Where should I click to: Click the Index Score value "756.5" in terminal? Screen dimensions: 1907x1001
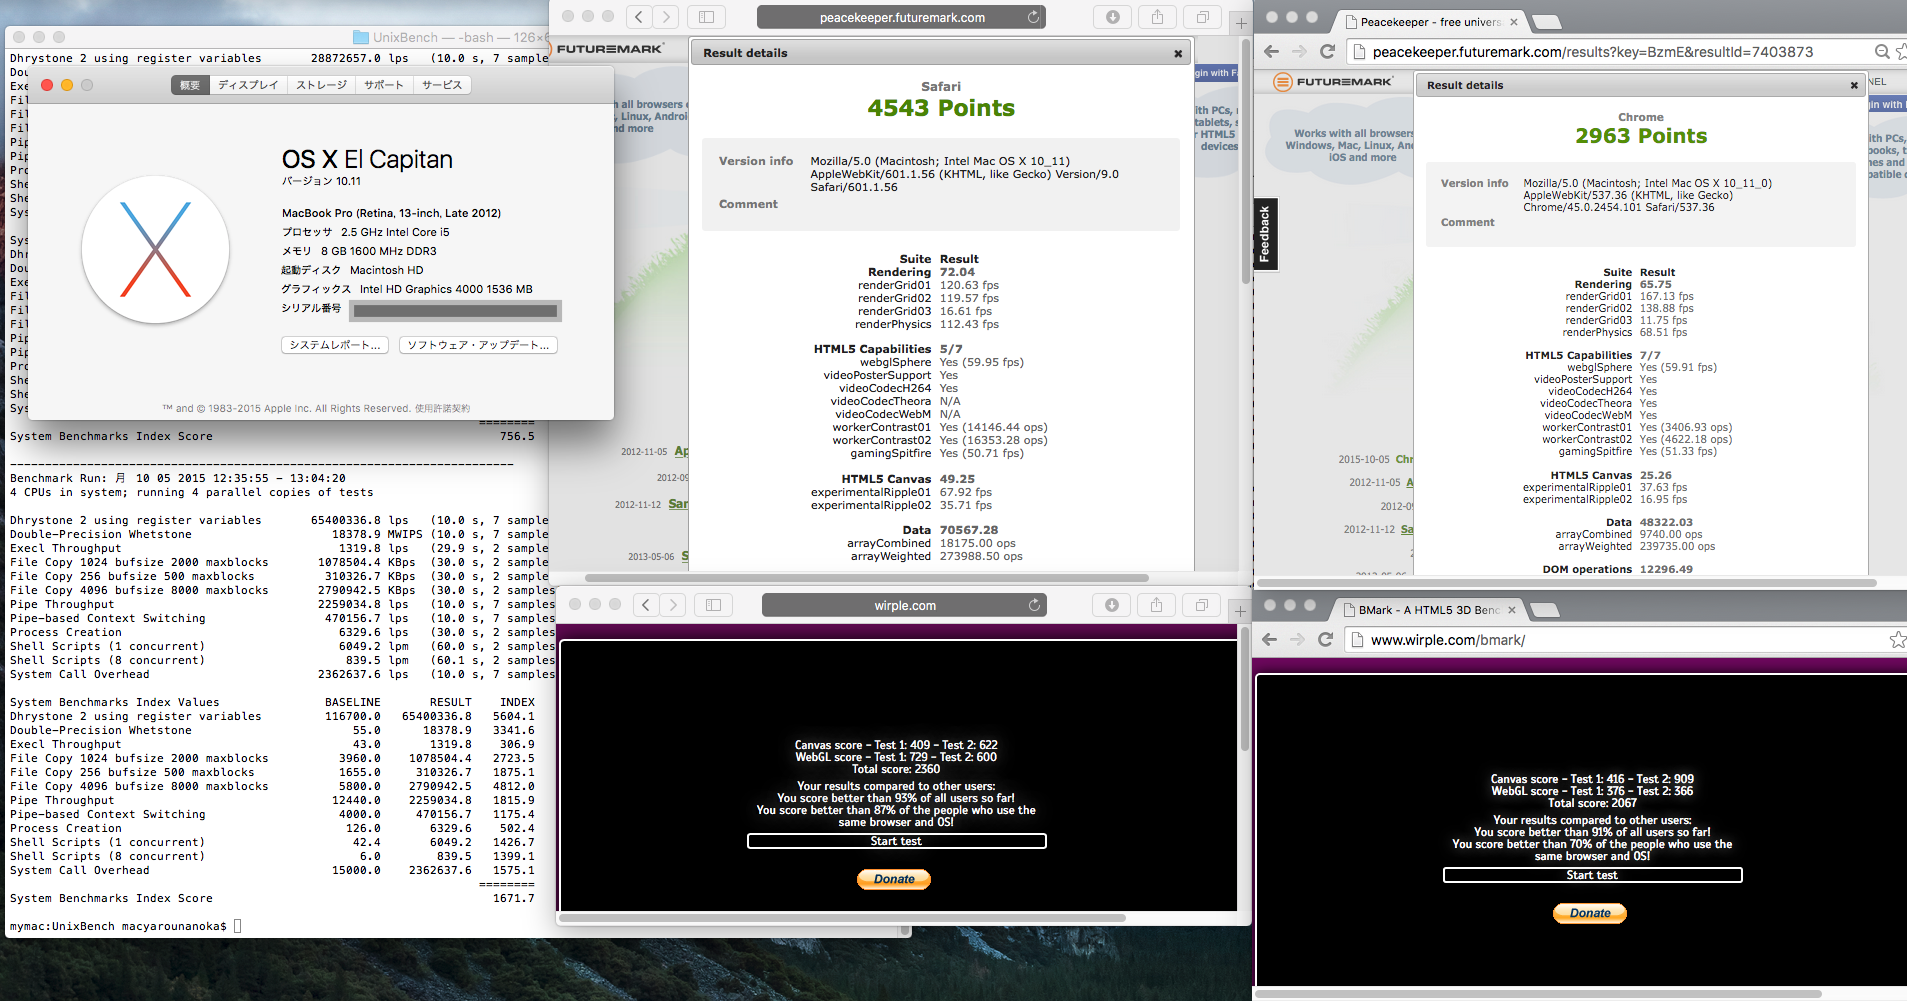517,436
